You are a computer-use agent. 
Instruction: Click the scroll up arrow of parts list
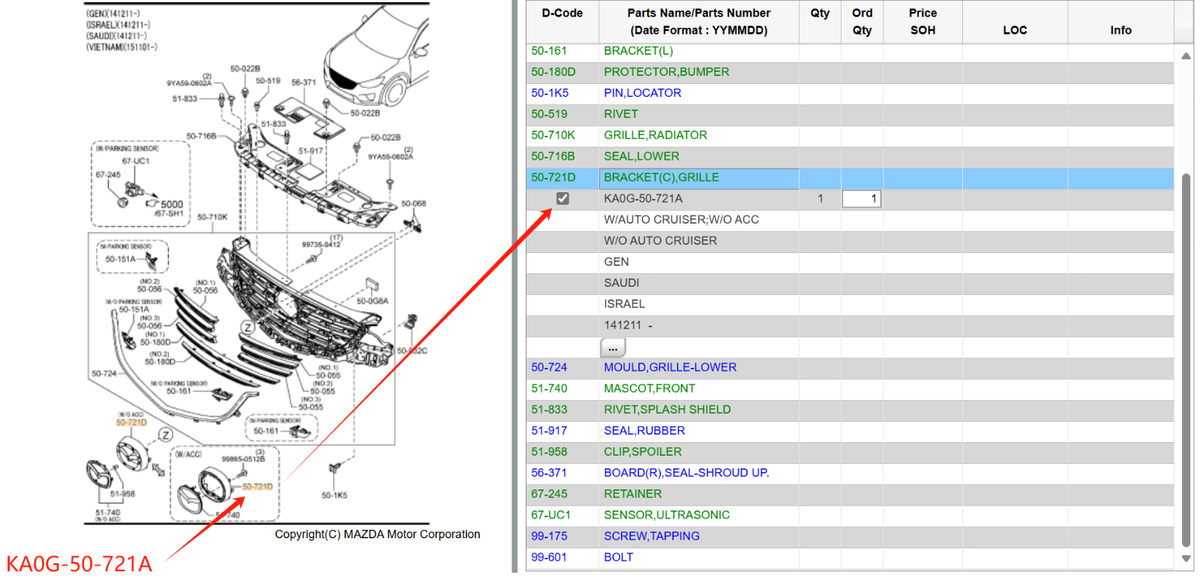(x=1186, y=8)
